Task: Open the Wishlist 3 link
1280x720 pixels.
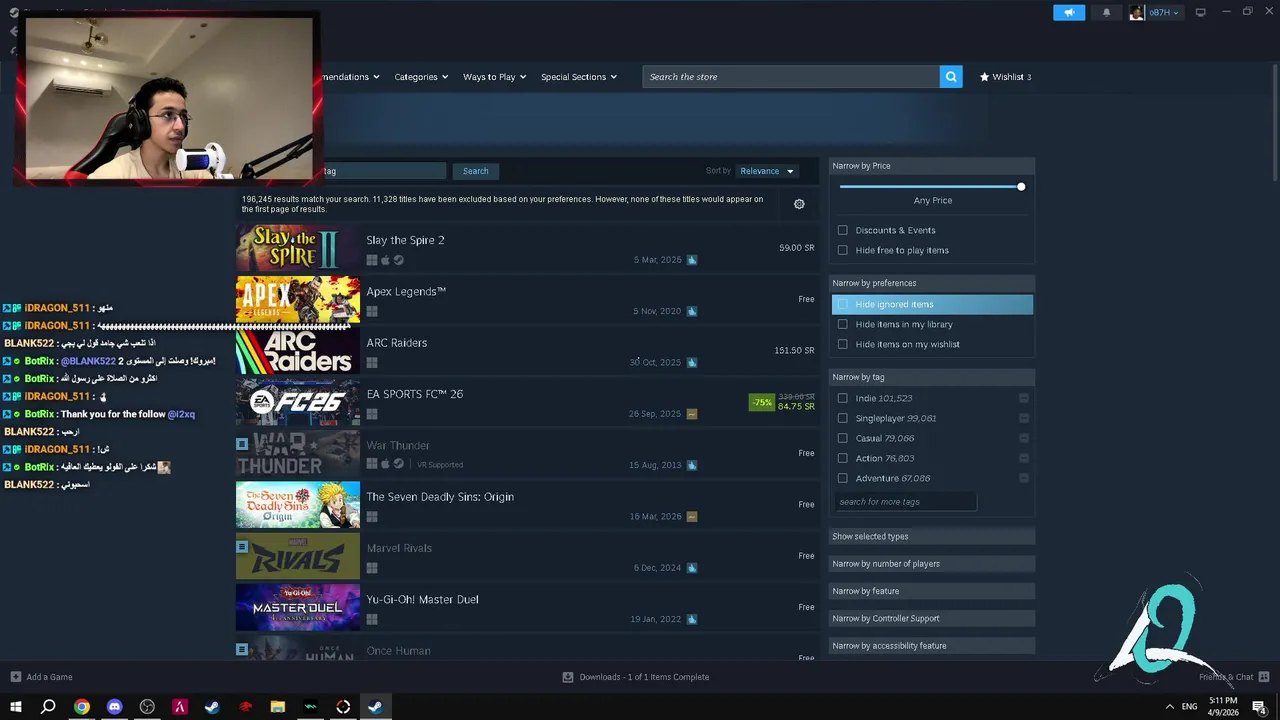Action: (x=1006, y=77)
